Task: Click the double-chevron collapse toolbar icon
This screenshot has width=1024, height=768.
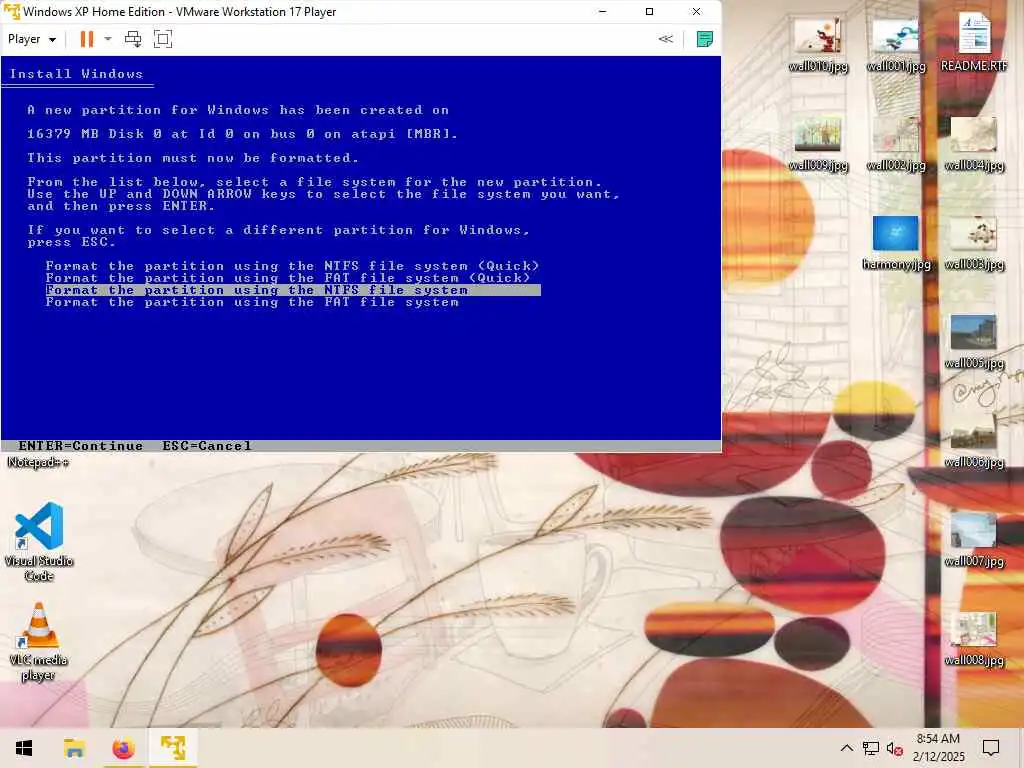Action: [665, 39]
